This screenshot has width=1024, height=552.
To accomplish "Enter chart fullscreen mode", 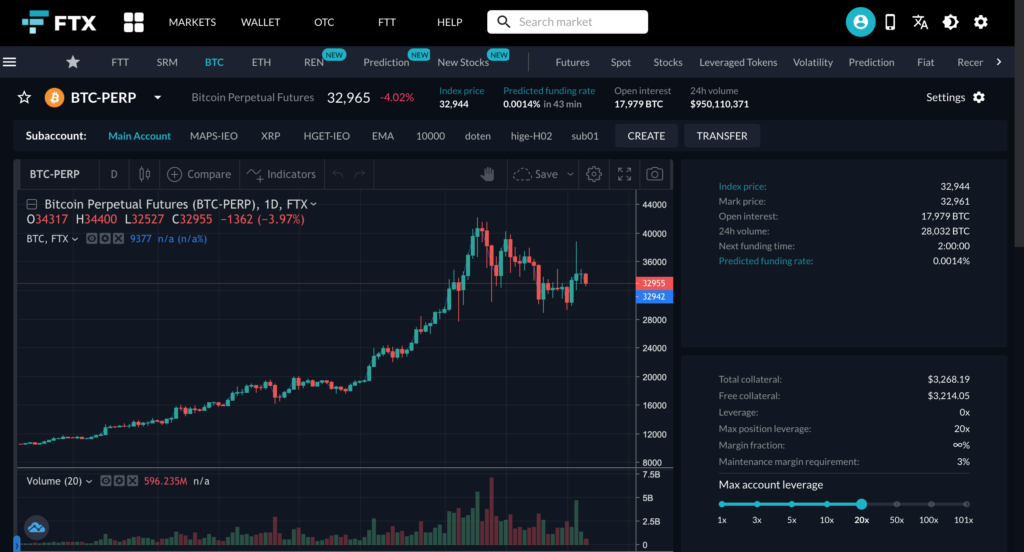I will coord(624,174).
